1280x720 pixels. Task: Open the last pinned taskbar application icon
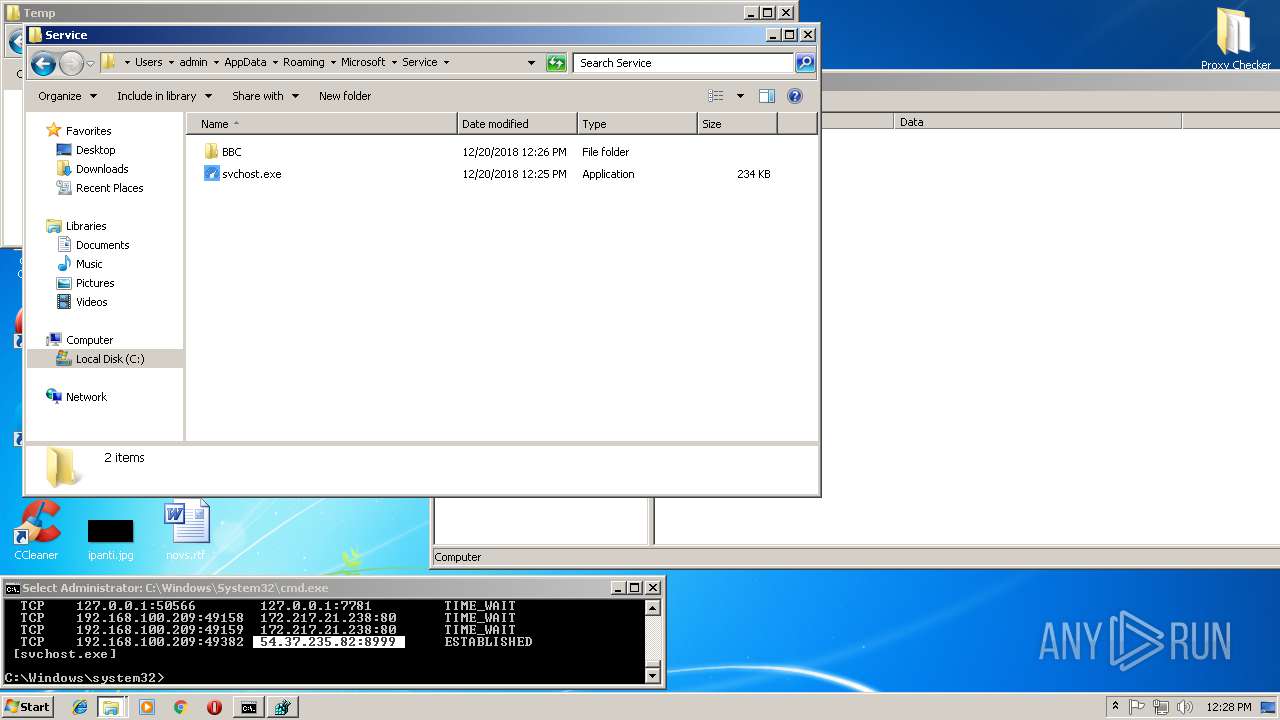pos(283,707)
